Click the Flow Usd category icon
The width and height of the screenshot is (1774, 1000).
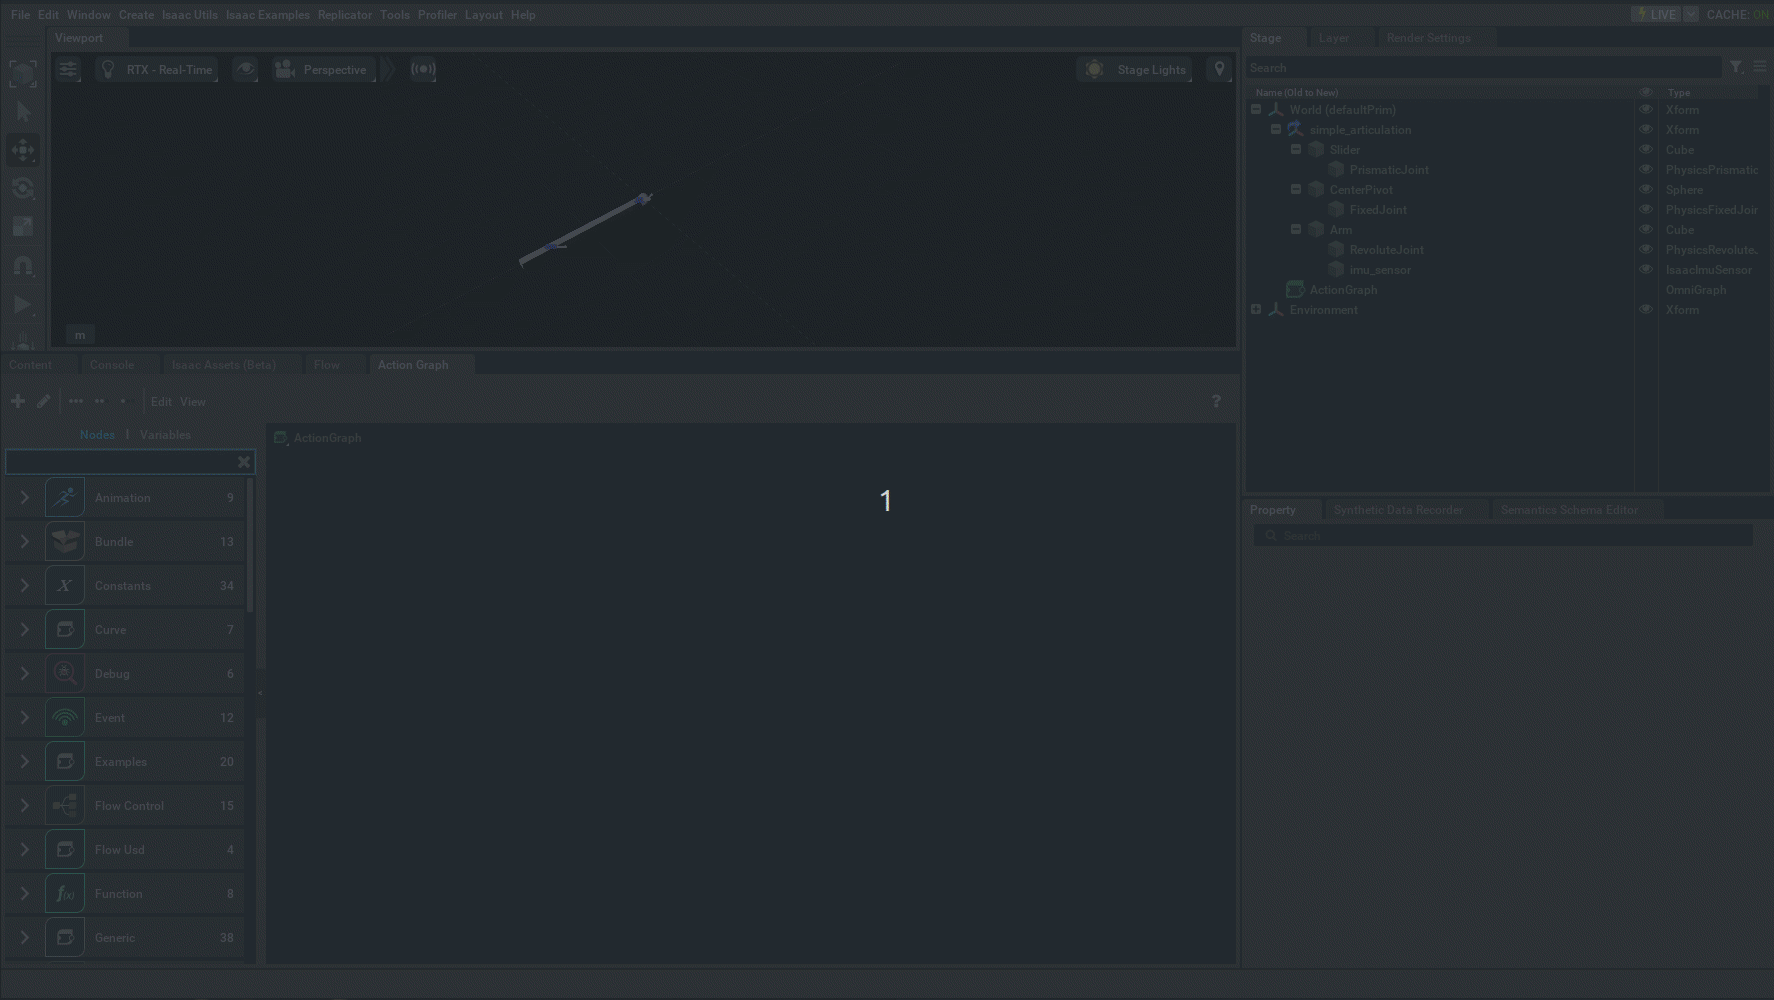click(65, 849)
